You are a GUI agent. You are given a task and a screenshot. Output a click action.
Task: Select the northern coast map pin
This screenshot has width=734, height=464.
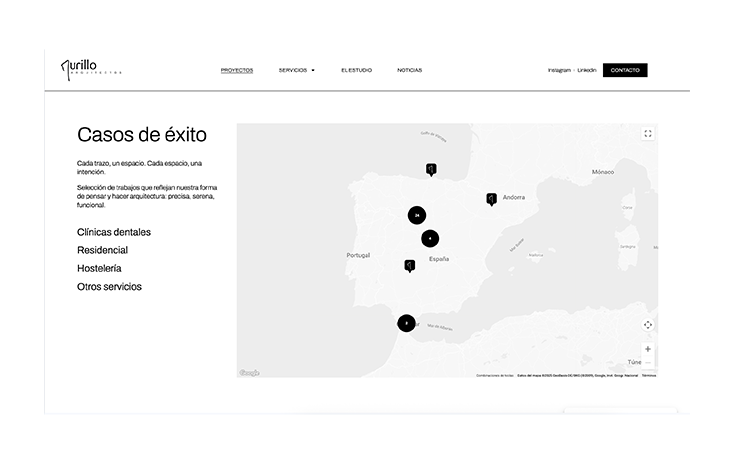pos(431,169)
